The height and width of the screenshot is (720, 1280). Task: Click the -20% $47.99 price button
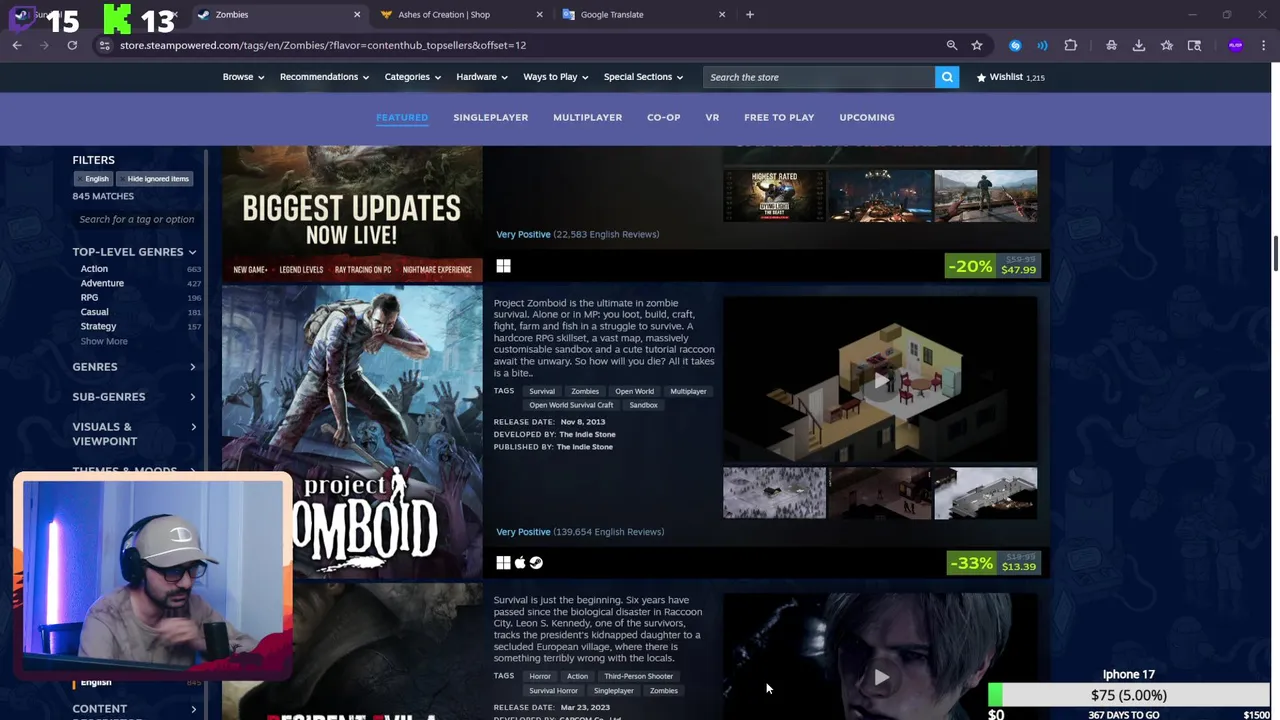(994, 266)
